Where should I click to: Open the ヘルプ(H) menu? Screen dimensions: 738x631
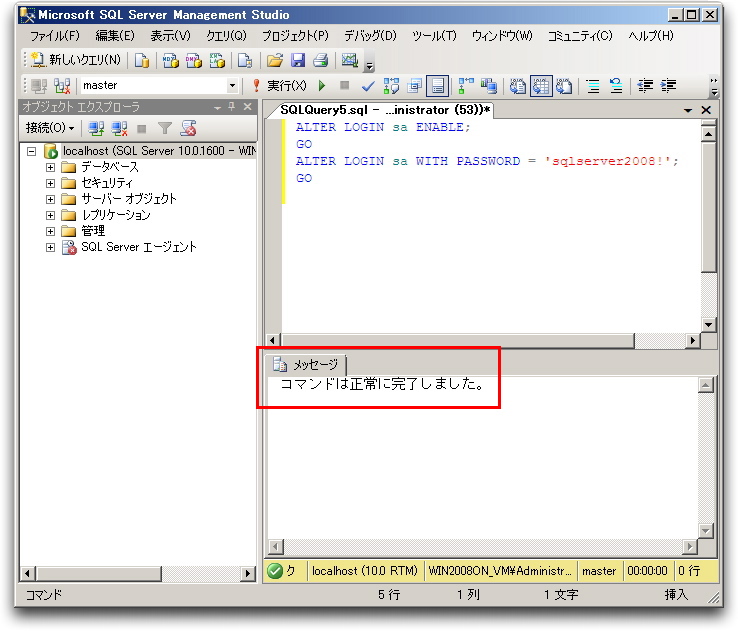651,36
